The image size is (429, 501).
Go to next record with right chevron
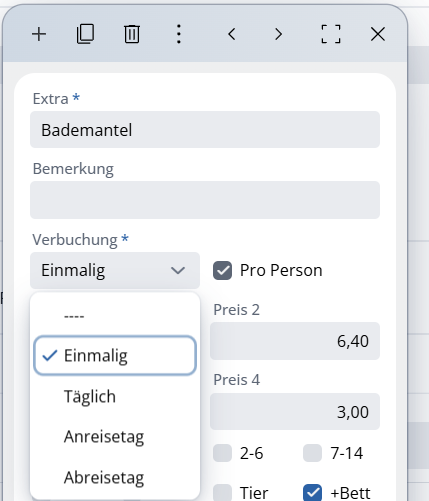(278, 34)
